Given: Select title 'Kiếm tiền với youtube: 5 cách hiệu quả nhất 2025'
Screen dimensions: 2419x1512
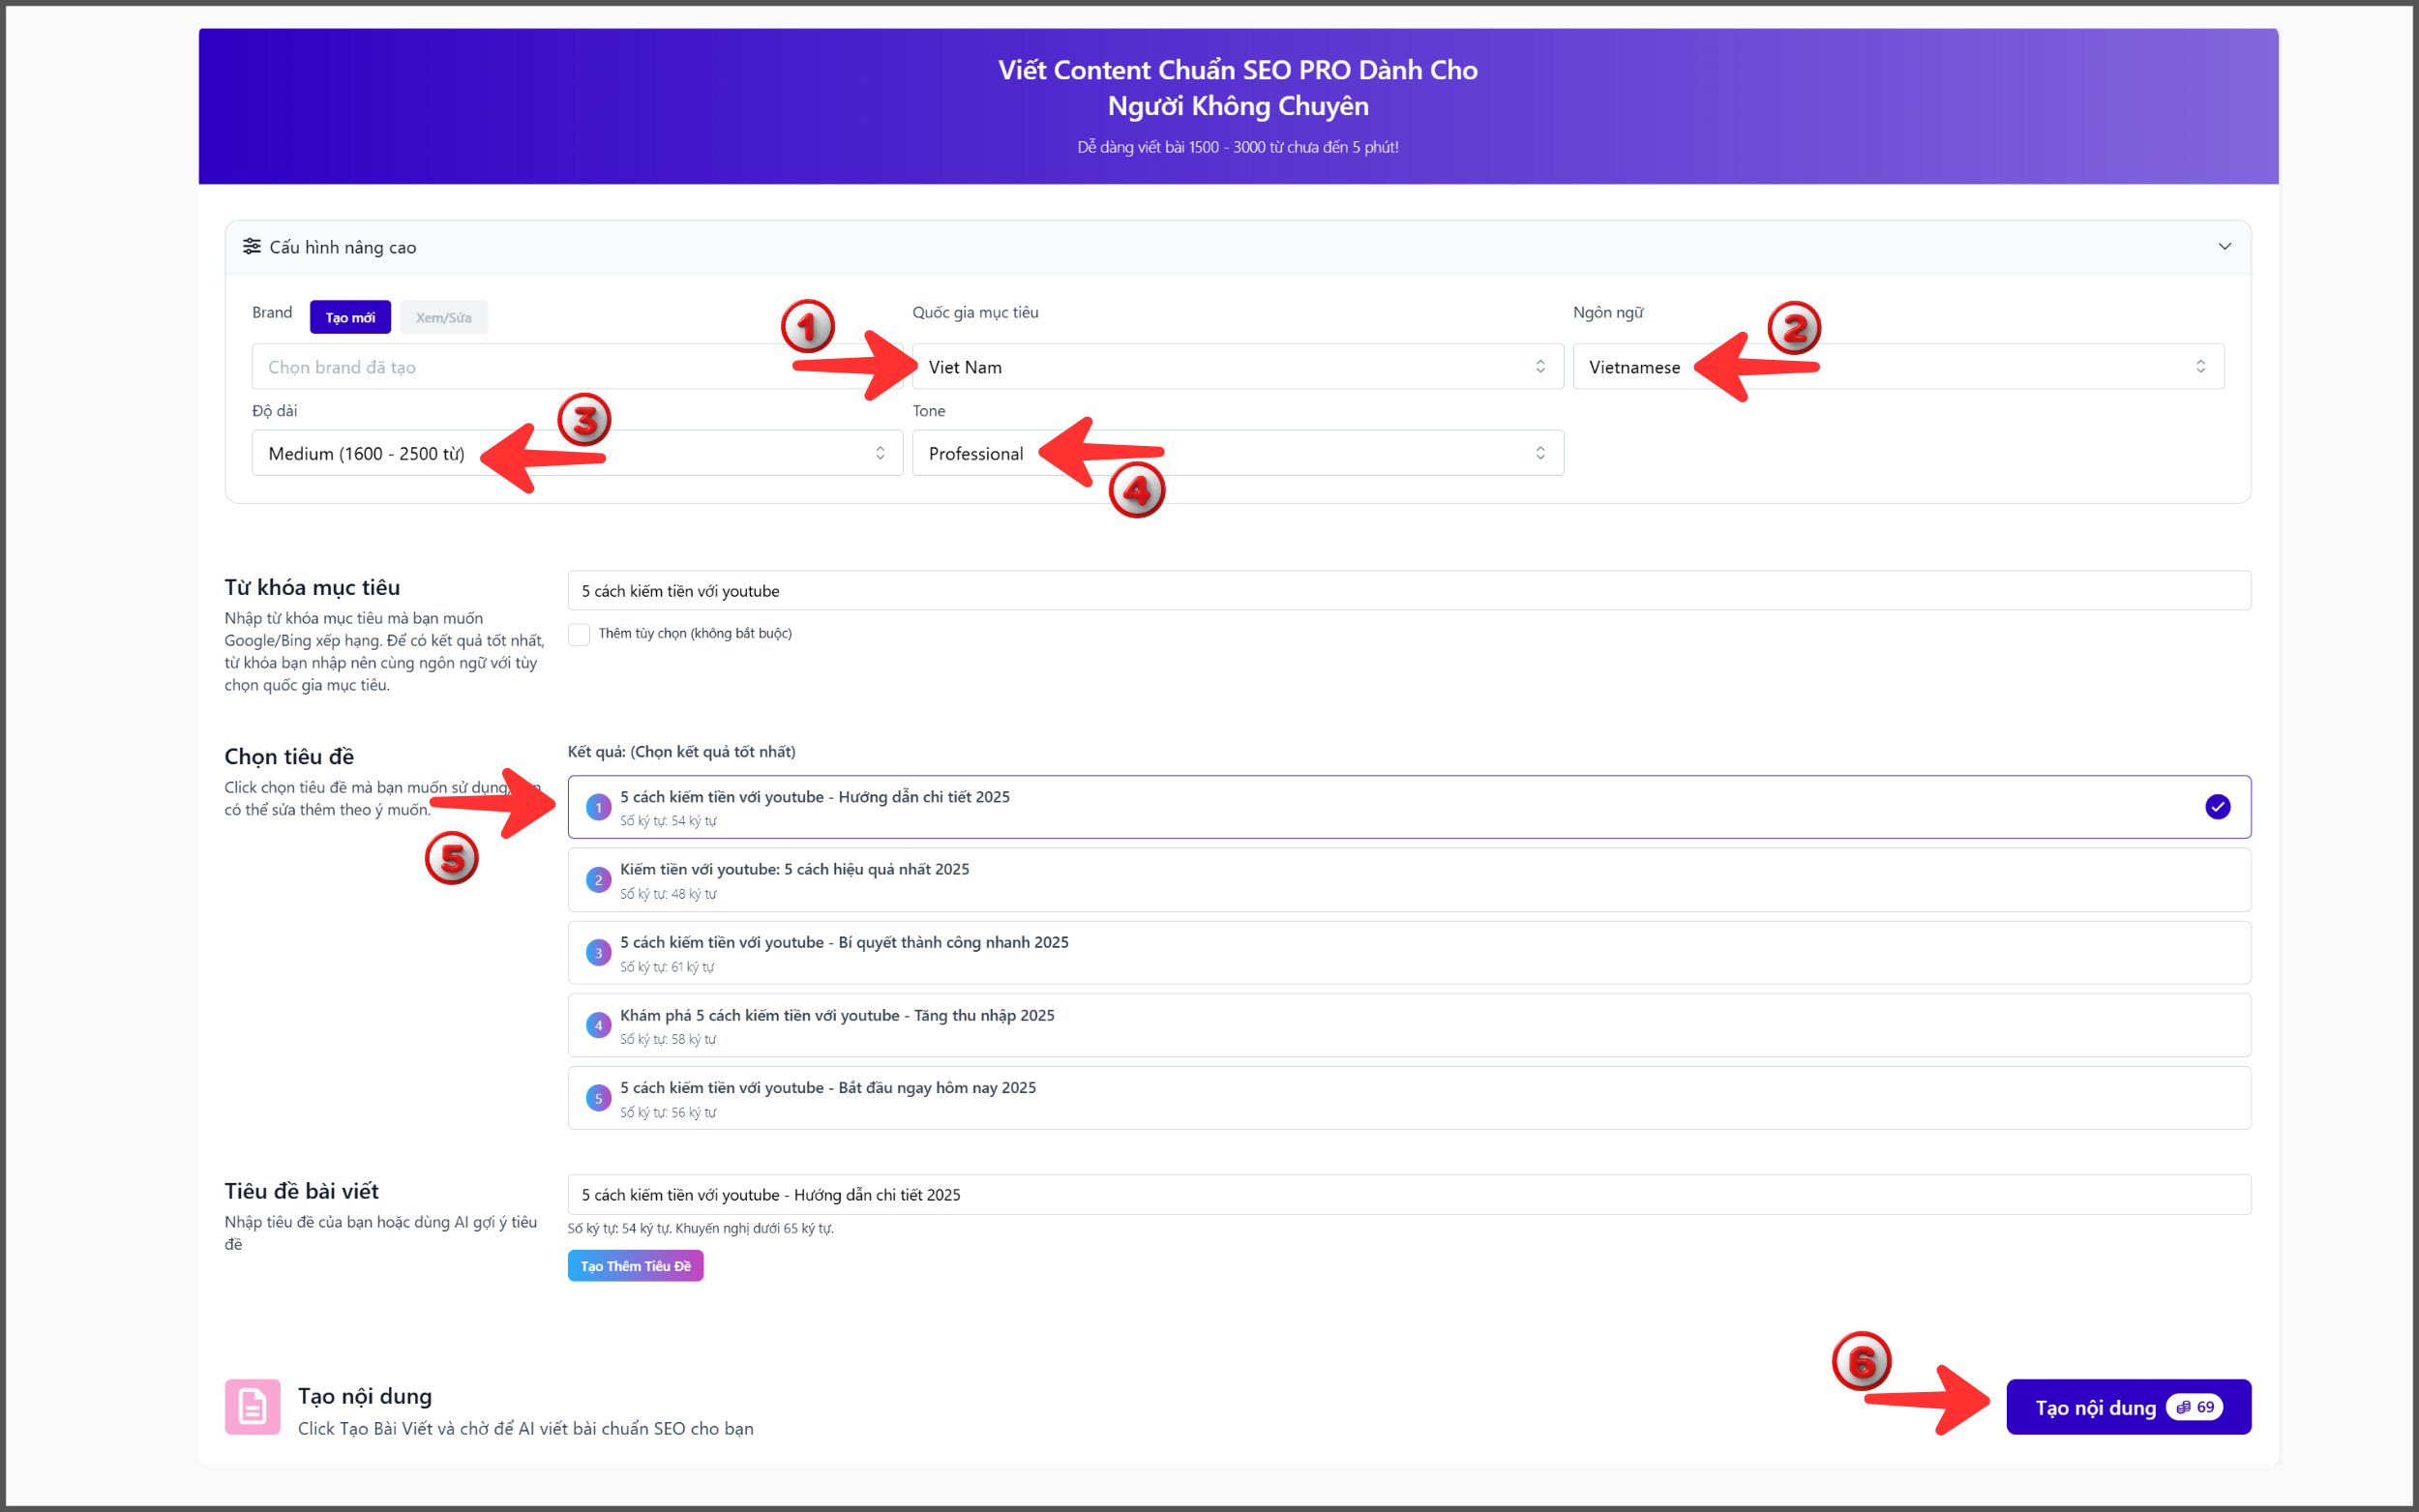Looking at the screenshot, I should click(1409, 880).
